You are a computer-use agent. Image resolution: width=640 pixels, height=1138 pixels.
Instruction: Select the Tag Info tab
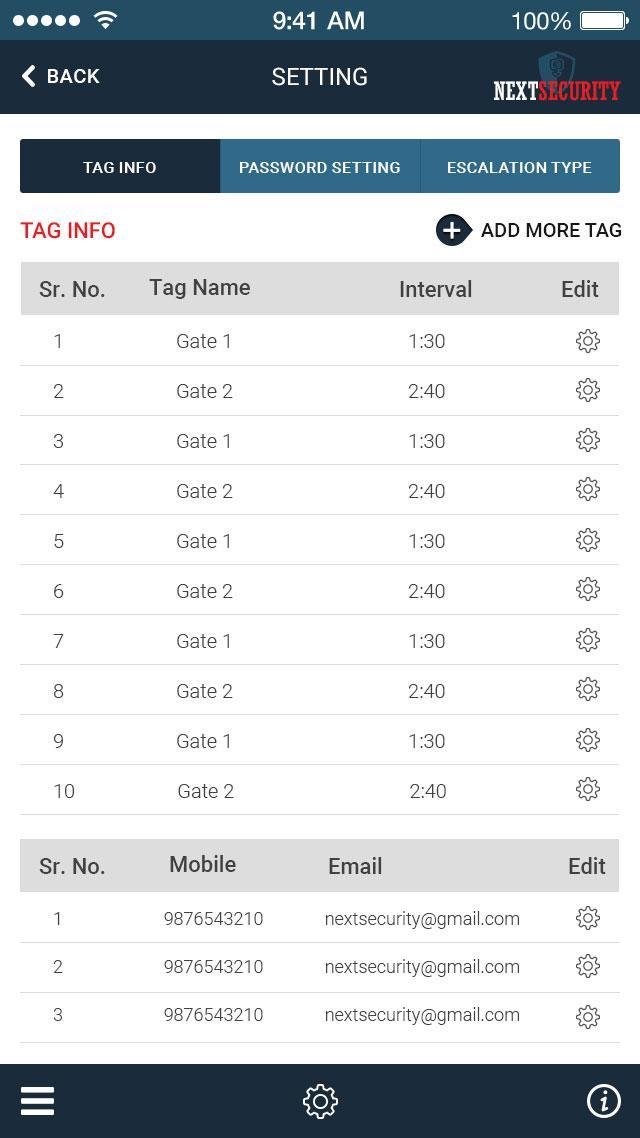(x=120, y=167)
